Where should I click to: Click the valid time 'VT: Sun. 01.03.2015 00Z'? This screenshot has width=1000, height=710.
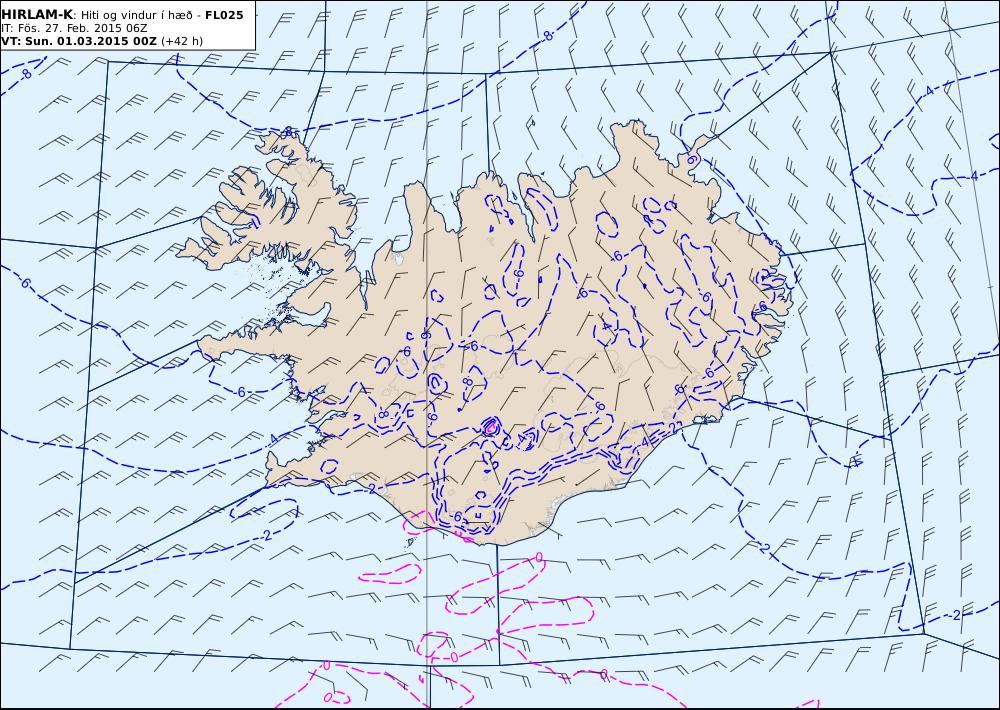point(79,41)
